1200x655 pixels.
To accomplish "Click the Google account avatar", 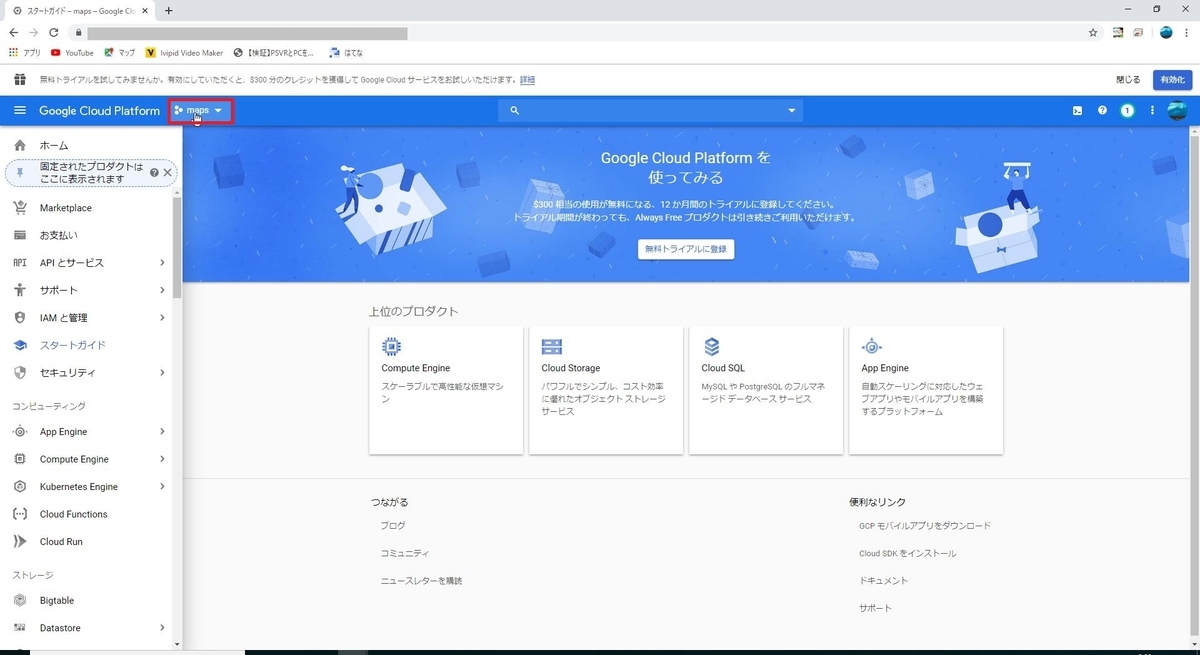I will pos(1177,110).
